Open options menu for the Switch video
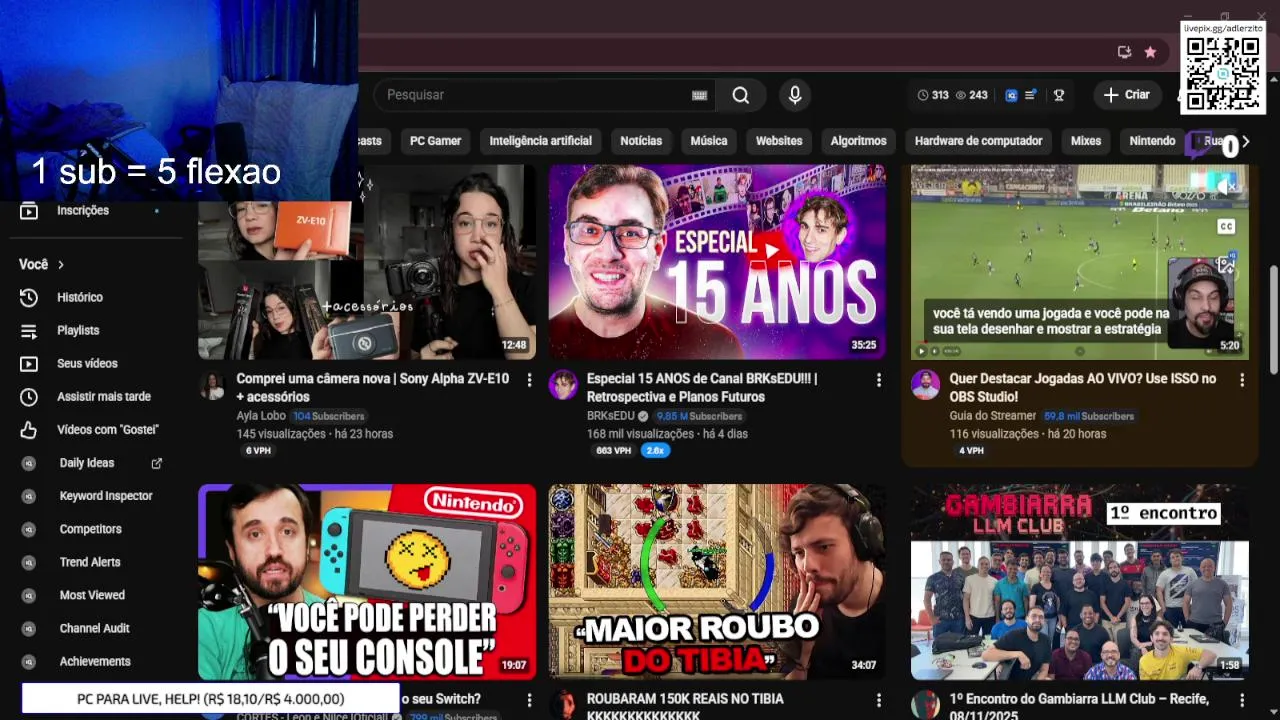 529,700
